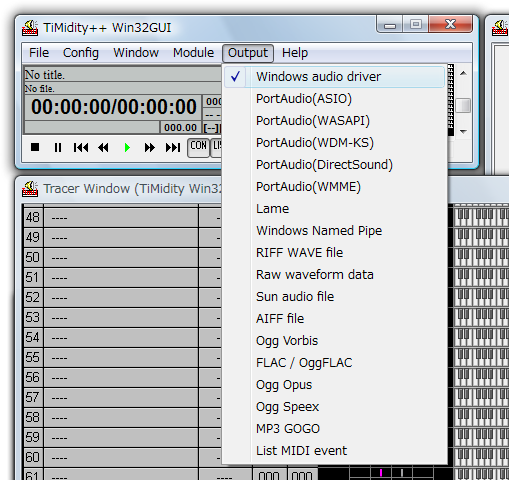Click the 000.00 value display

[180, 128]
